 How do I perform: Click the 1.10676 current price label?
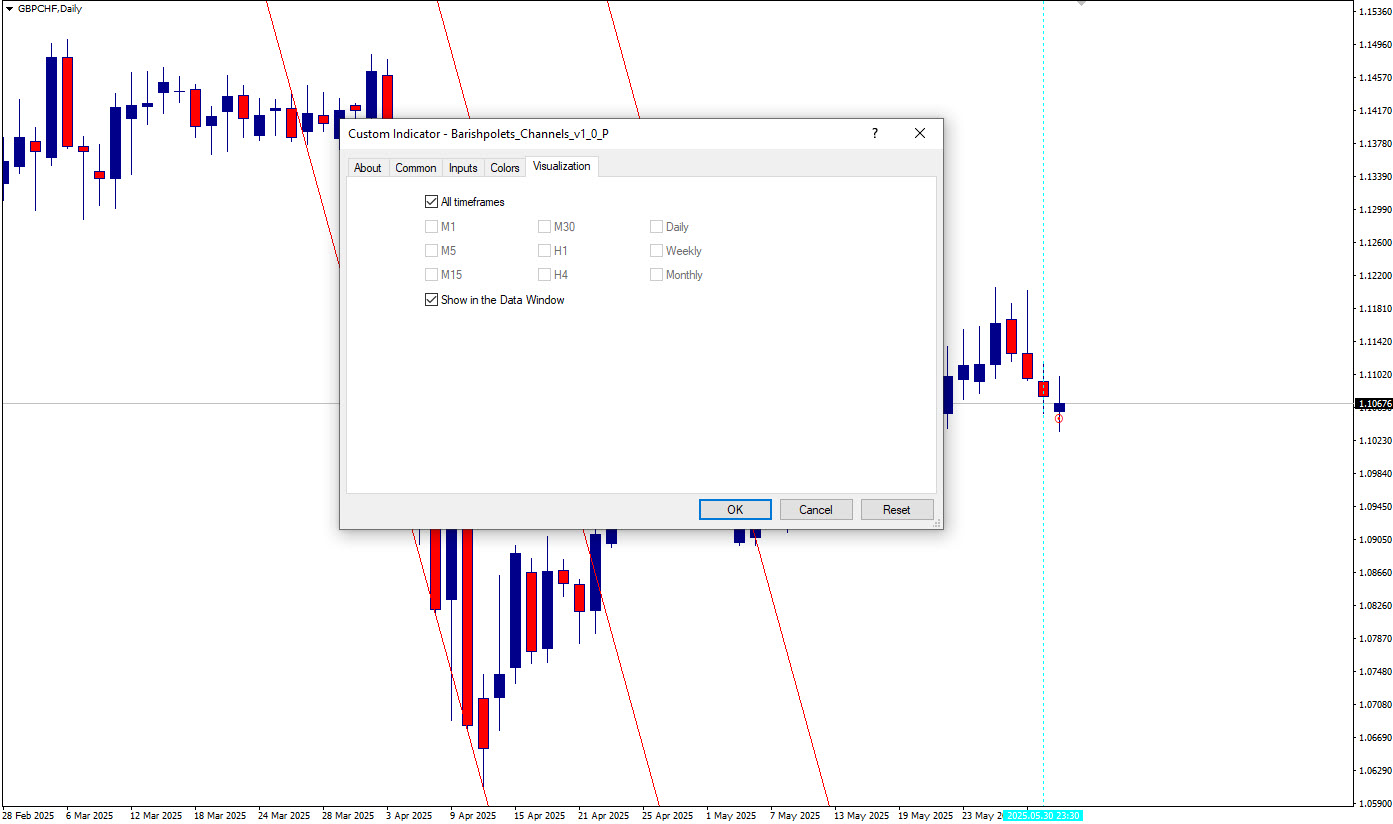click(x=1373, y=404)
